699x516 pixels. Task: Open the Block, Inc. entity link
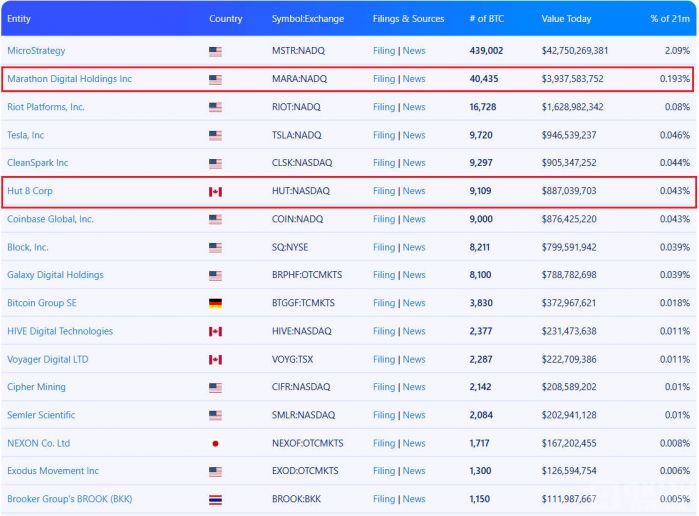pyautogui.click(x=28, y=247)
